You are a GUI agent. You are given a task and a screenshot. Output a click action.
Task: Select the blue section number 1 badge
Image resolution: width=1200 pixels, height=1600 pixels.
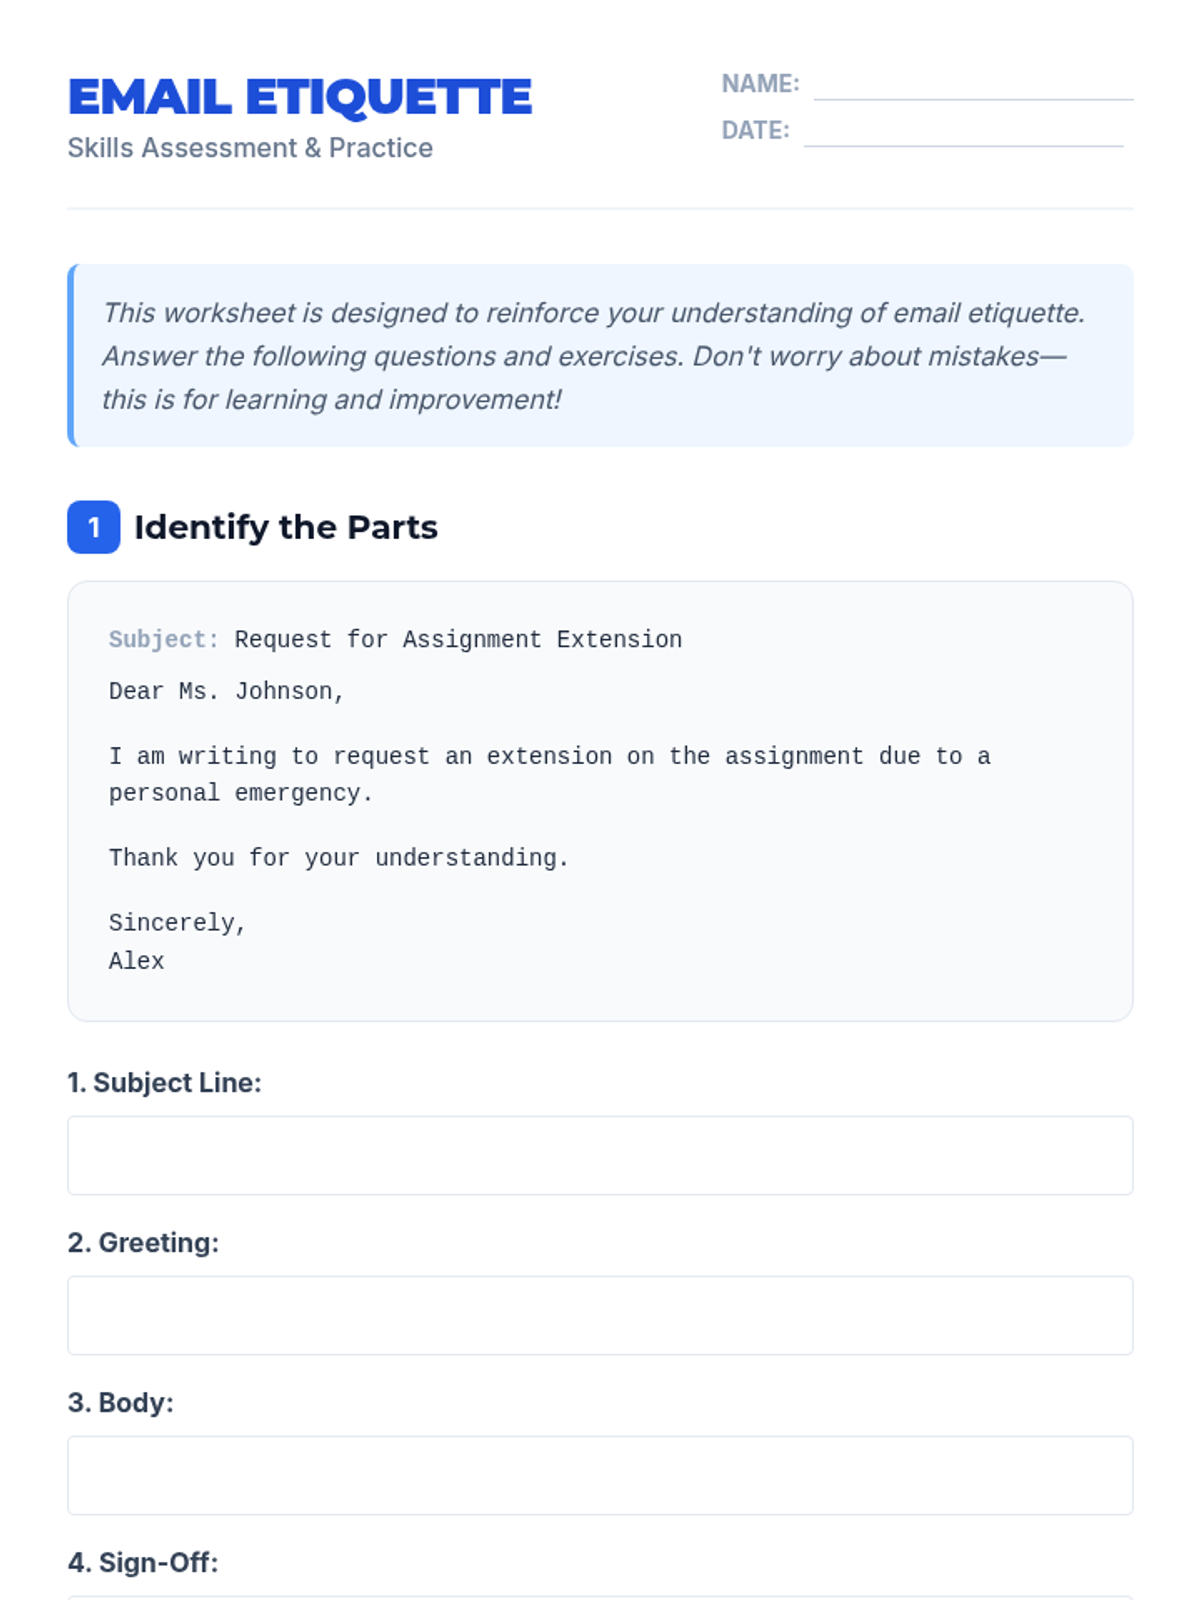[94, 527]
